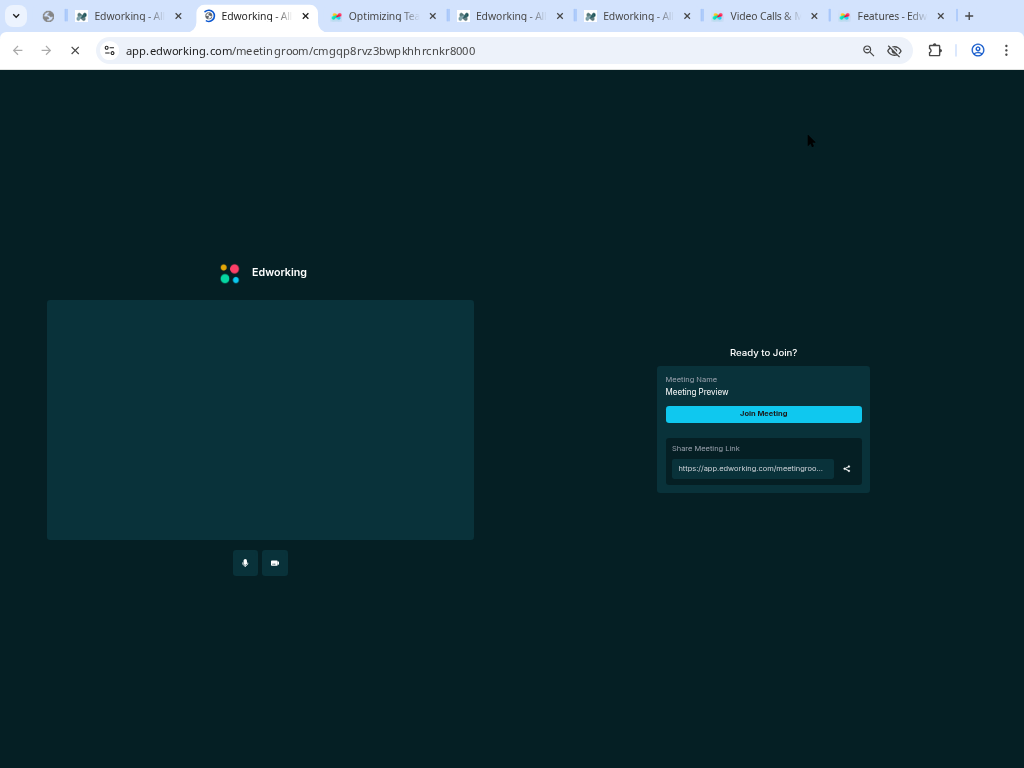Open the Chrome three-dot menu

click(x=1006, y=51)
